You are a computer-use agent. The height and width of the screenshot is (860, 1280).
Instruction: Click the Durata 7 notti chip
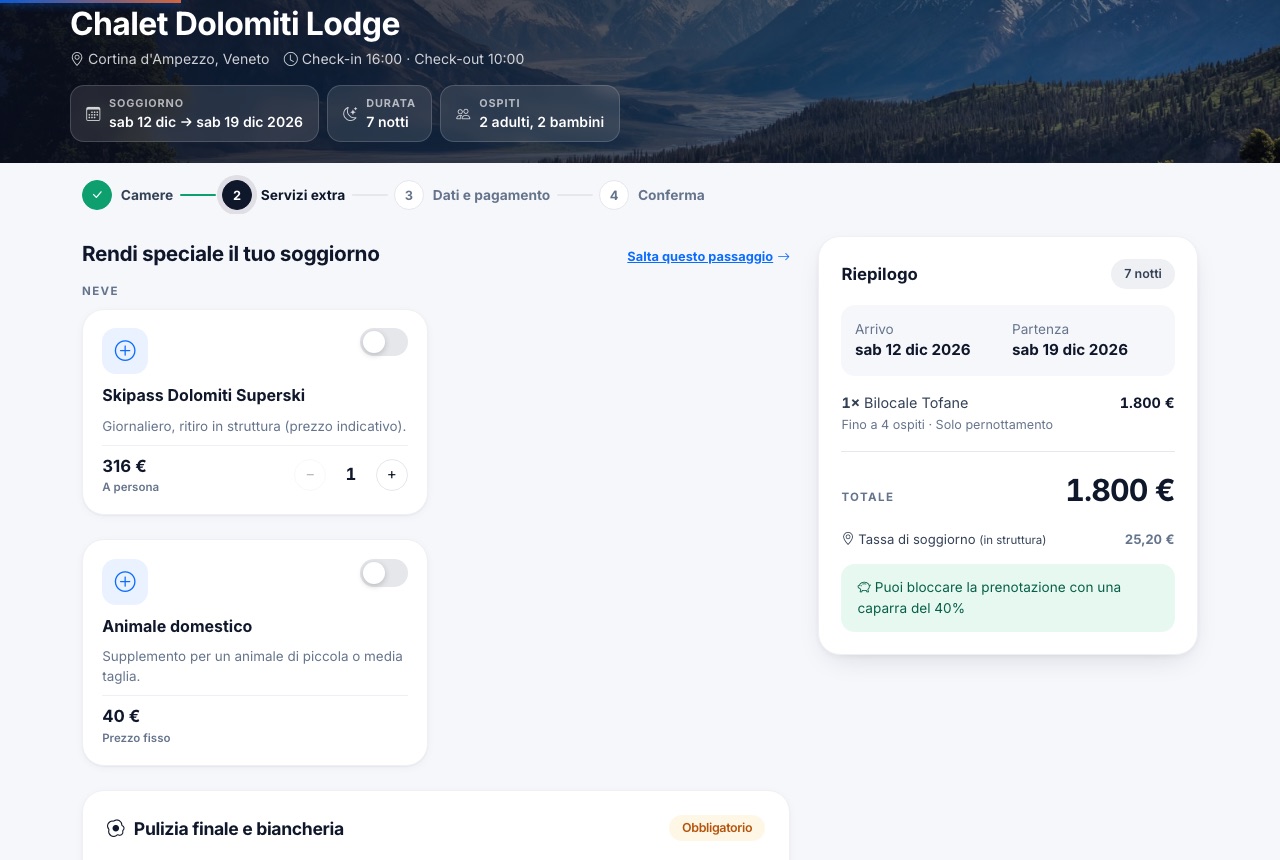[379, 114]
